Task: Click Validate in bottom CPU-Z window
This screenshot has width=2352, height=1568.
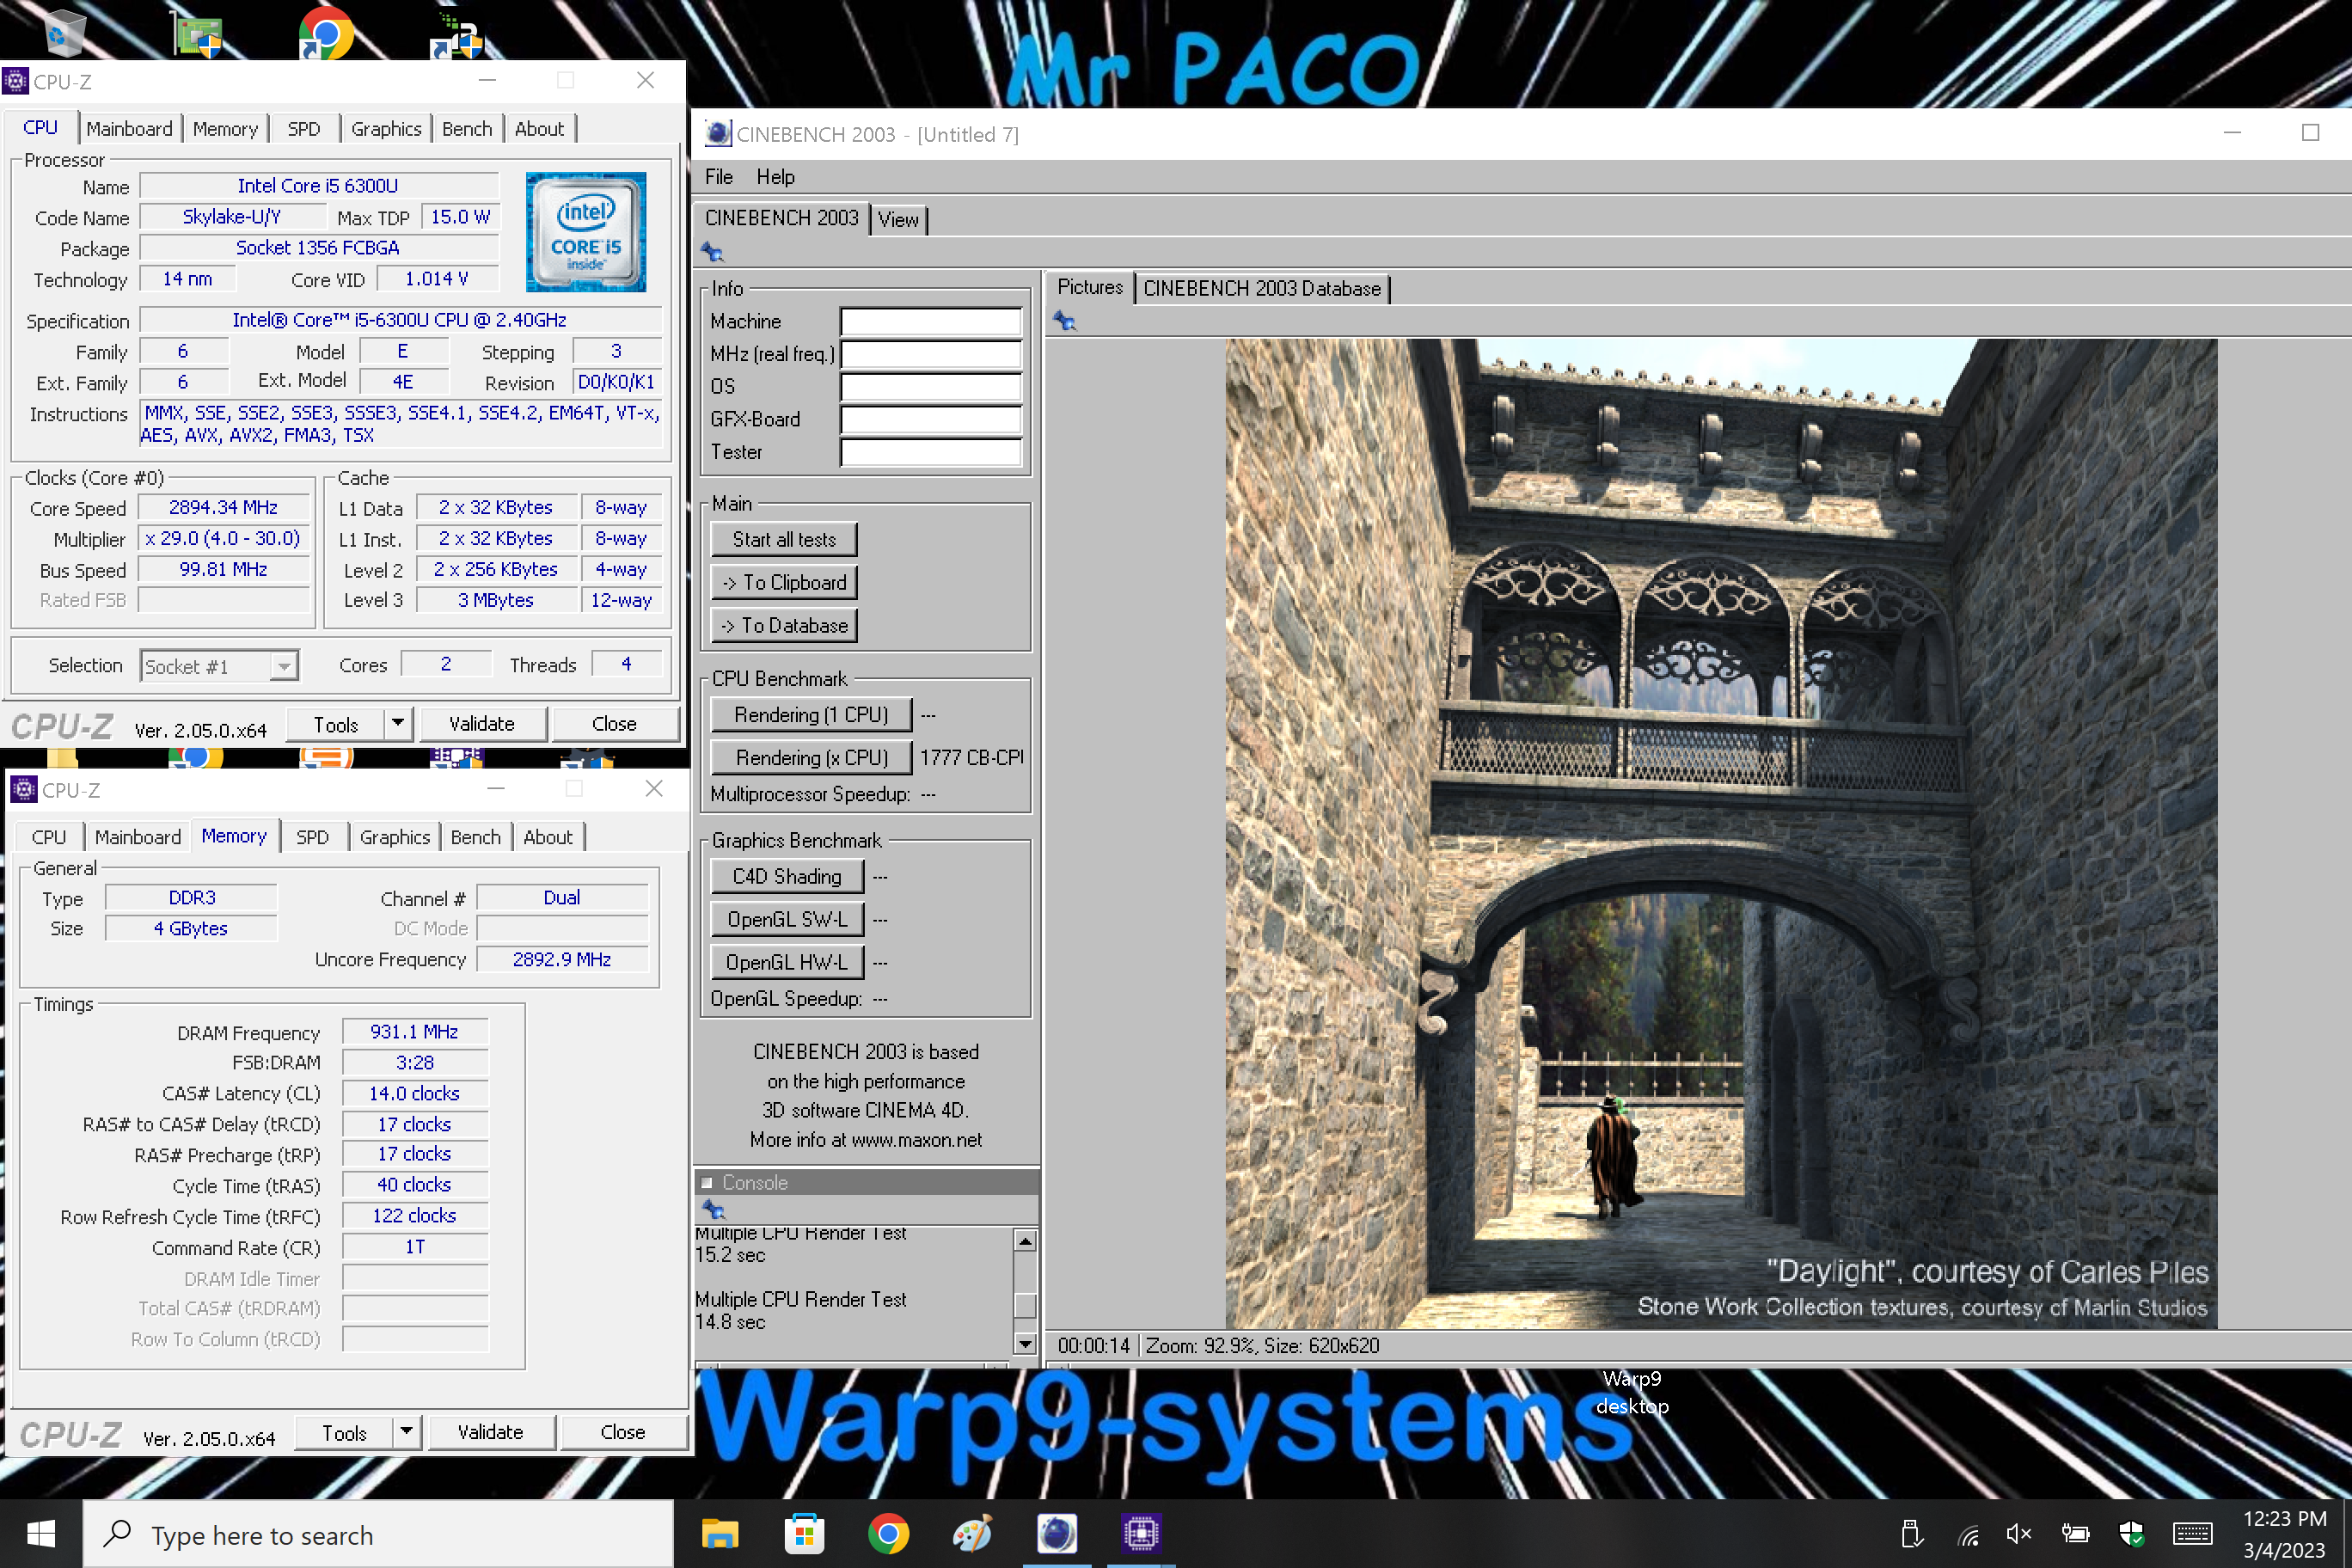Action: (x=490, y=1431)
